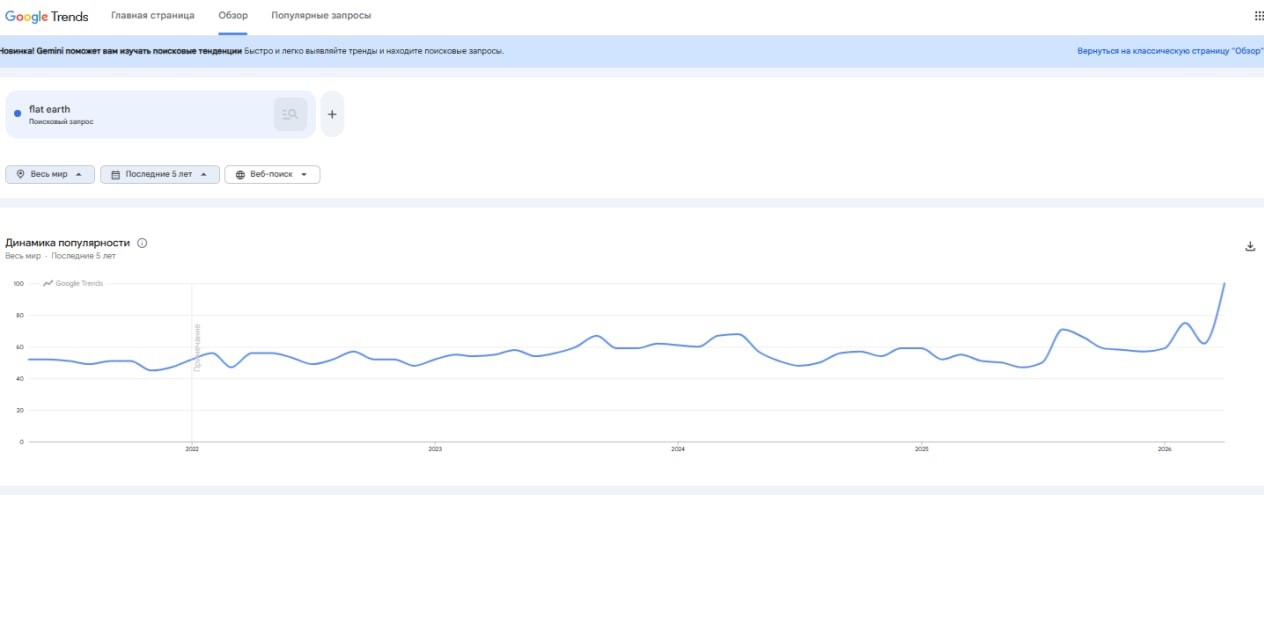The height and width of the screenshot is (624, 1264).
Task: Open the info icon next to Динамика популярности
Action: (x=142, y=243)
